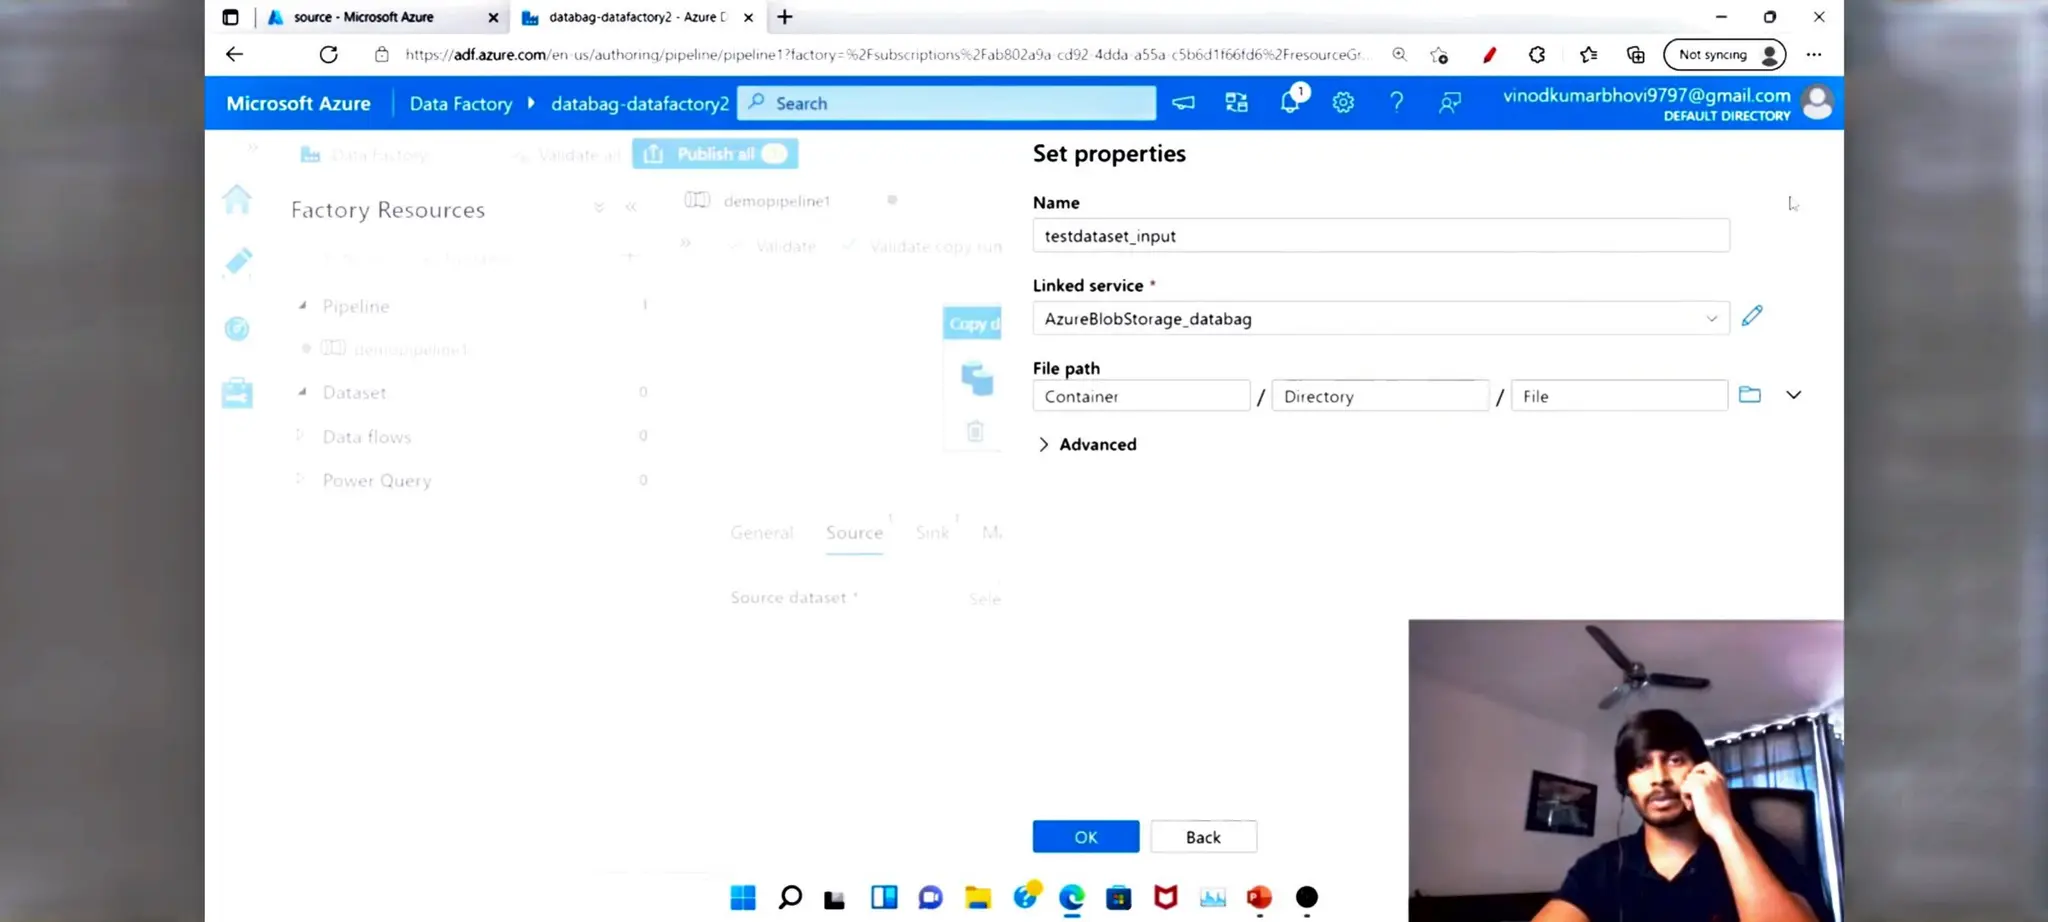Open the Windows Start menu

pyautogui.click(x=743, y=898)
